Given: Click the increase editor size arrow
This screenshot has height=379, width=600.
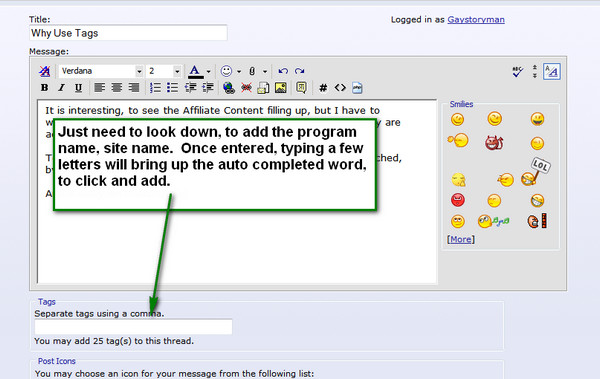Looking at the screenshot, I should (535, 75).
